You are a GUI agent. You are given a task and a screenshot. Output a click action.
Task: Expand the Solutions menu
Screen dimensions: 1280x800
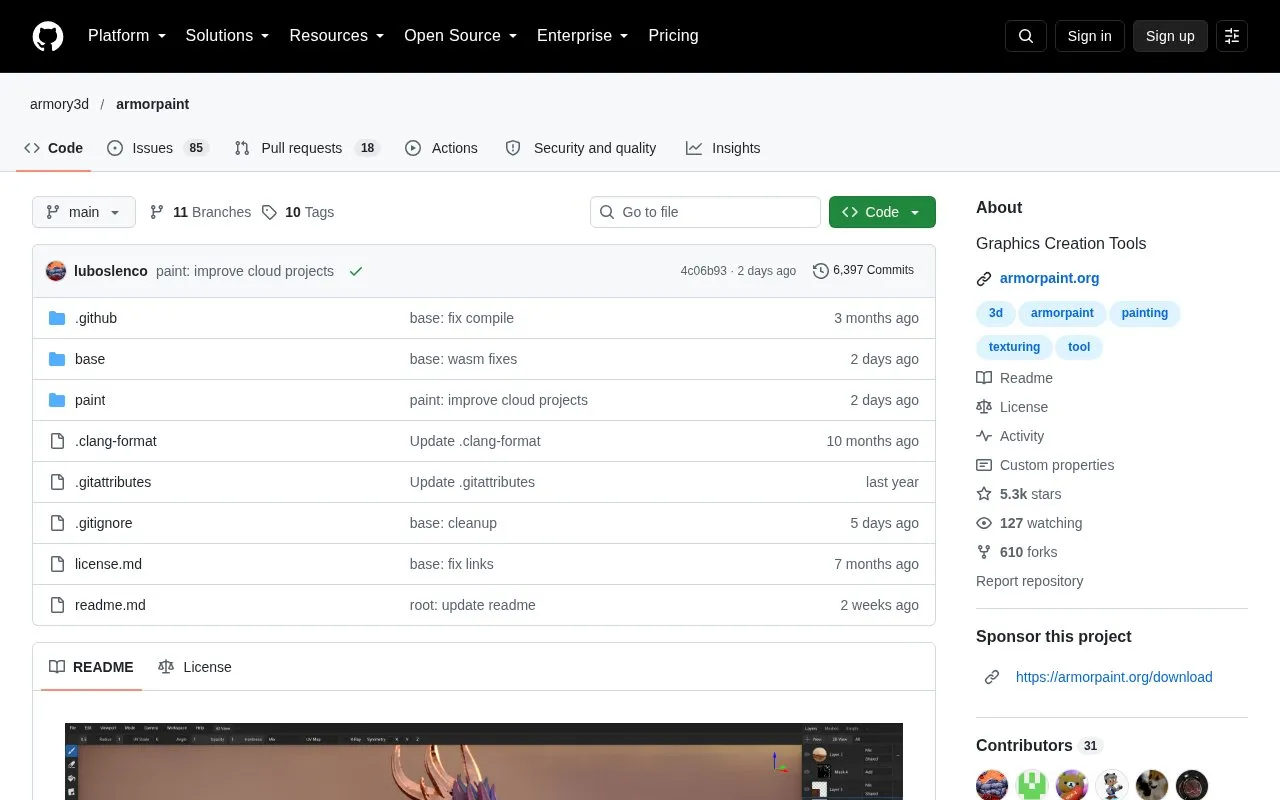pos(228,36)
